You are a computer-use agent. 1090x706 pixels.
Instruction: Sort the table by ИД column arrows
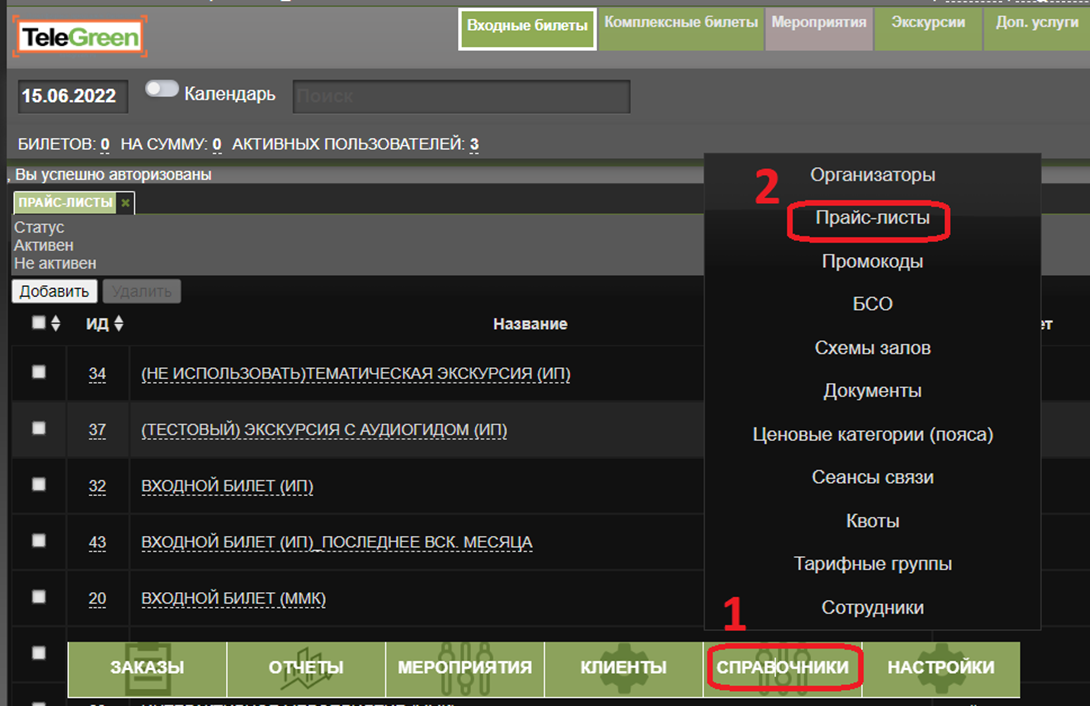[119, 324]
